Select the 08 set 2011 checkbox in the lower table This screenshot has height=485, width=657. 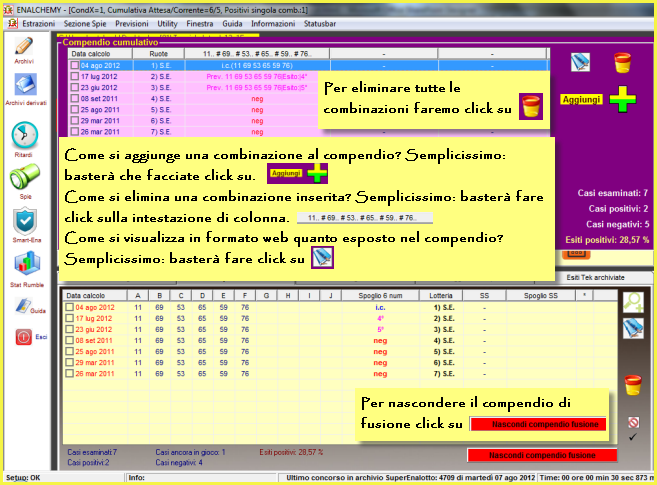[x=69, y=340]
